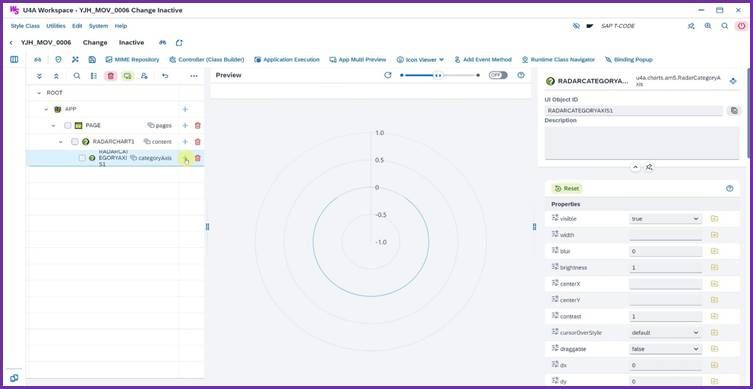753x389 pixels.
Task: Click the Preview help icon
Action: coord(521,75)
